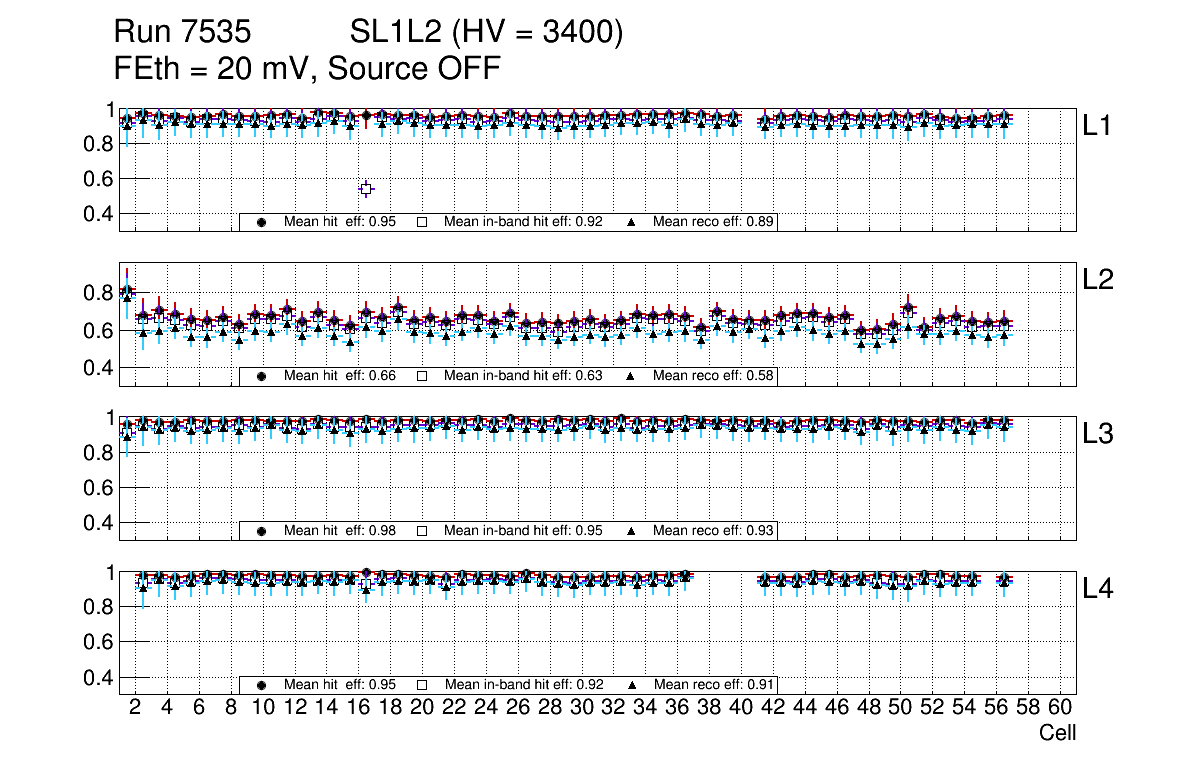Click the open square legend marker in L1

tap(422, 222)
